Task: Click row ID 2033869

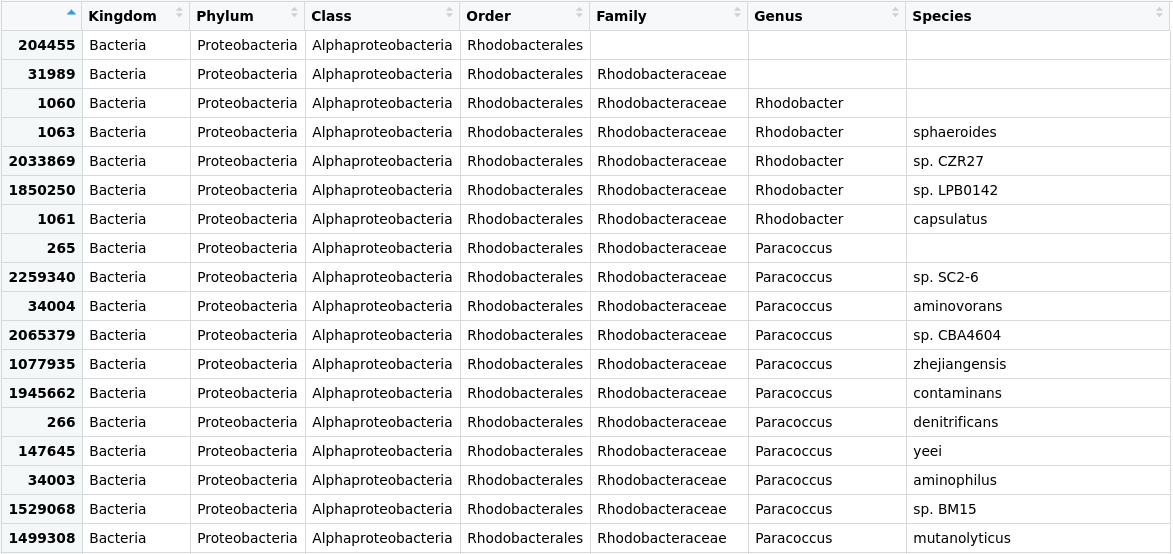Action: click(x=42, y=161)
